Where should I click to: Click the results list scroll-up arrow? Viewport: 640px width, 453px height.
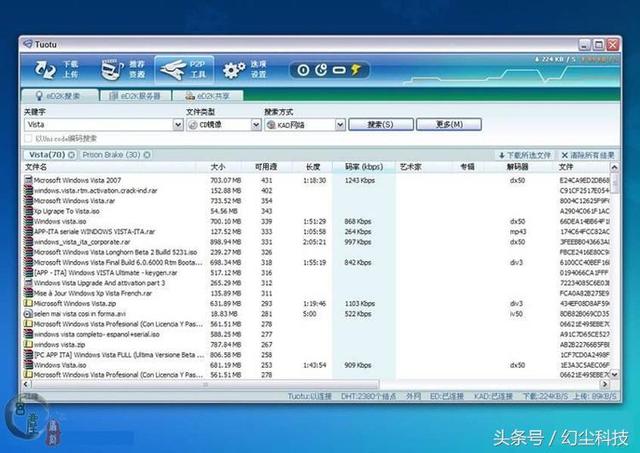614,167
